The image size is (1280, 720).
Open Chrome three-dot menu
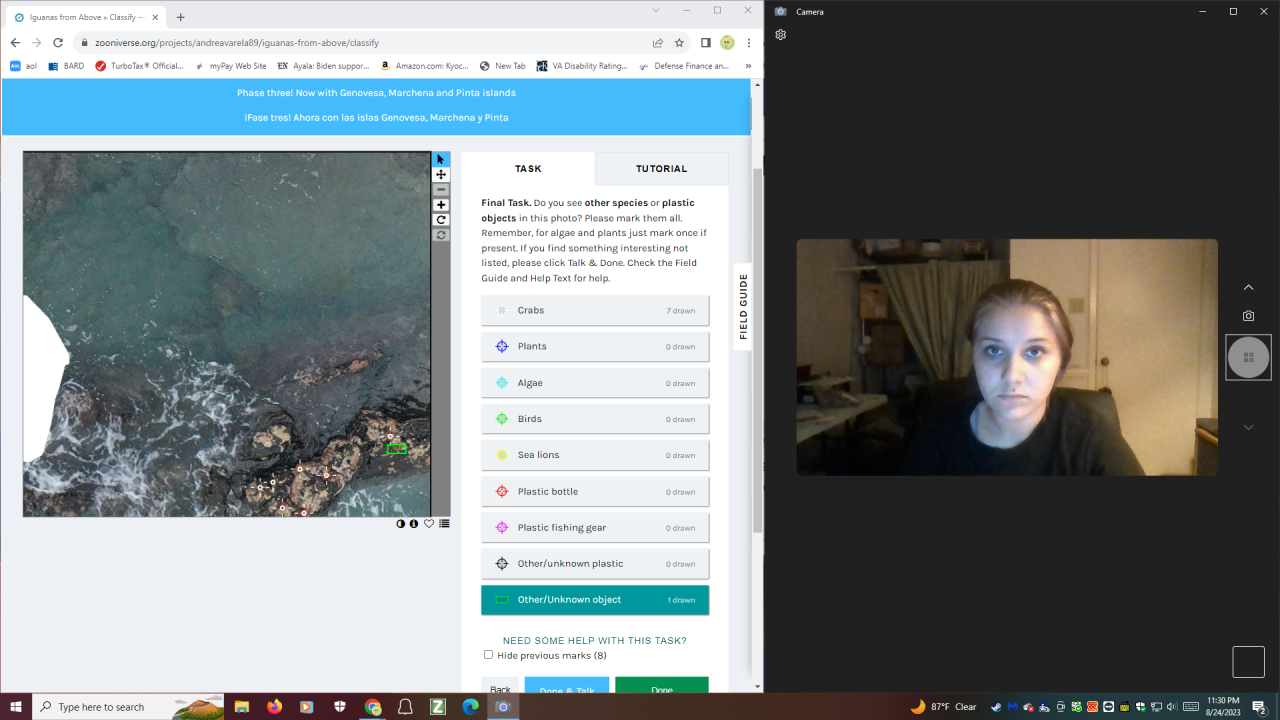coord(749,43)
